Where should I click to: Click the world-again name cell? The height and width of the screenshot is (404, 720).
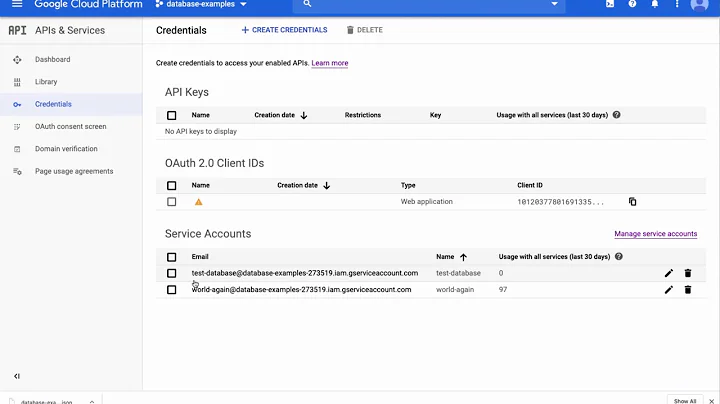point(455,290)
